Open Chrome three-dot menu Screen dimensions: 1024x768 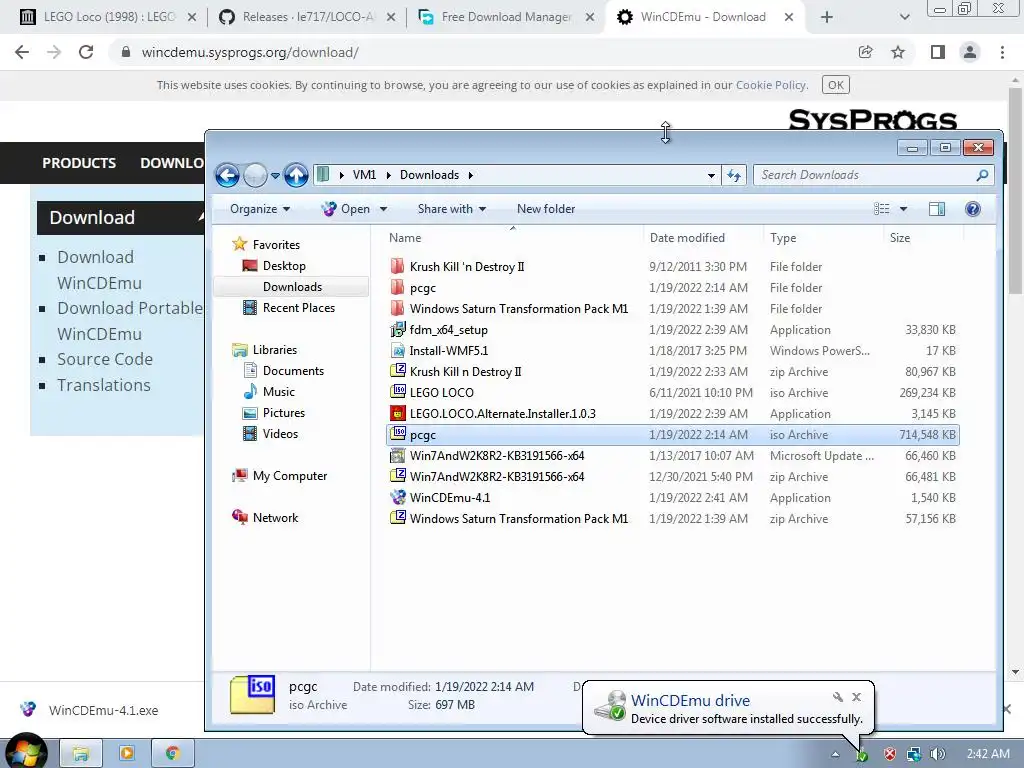1002,52
